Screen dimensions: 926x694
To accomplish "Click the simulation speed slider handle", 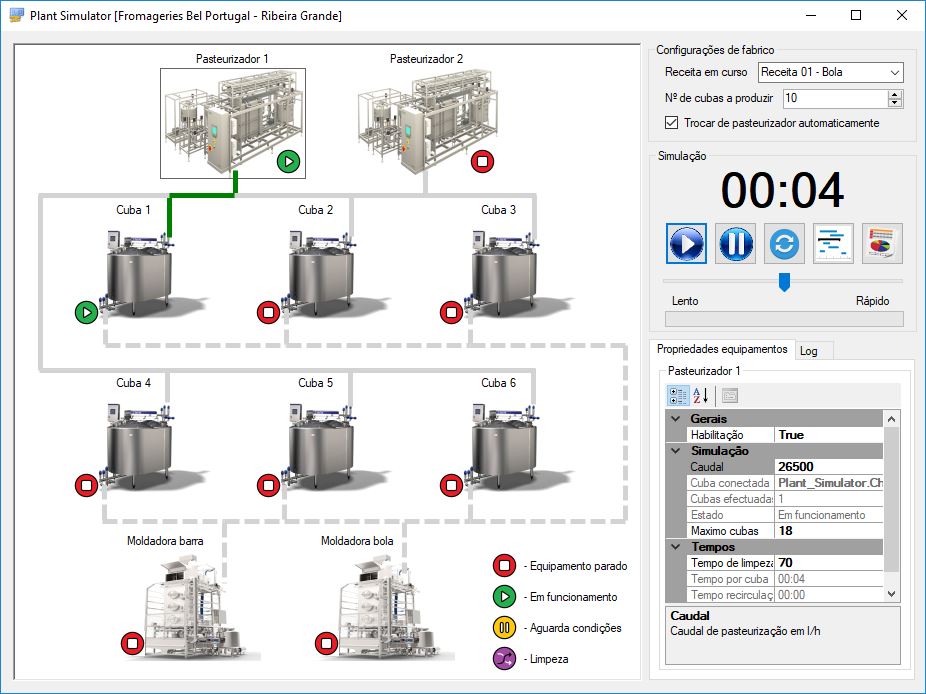I will (x=784, y=281).
